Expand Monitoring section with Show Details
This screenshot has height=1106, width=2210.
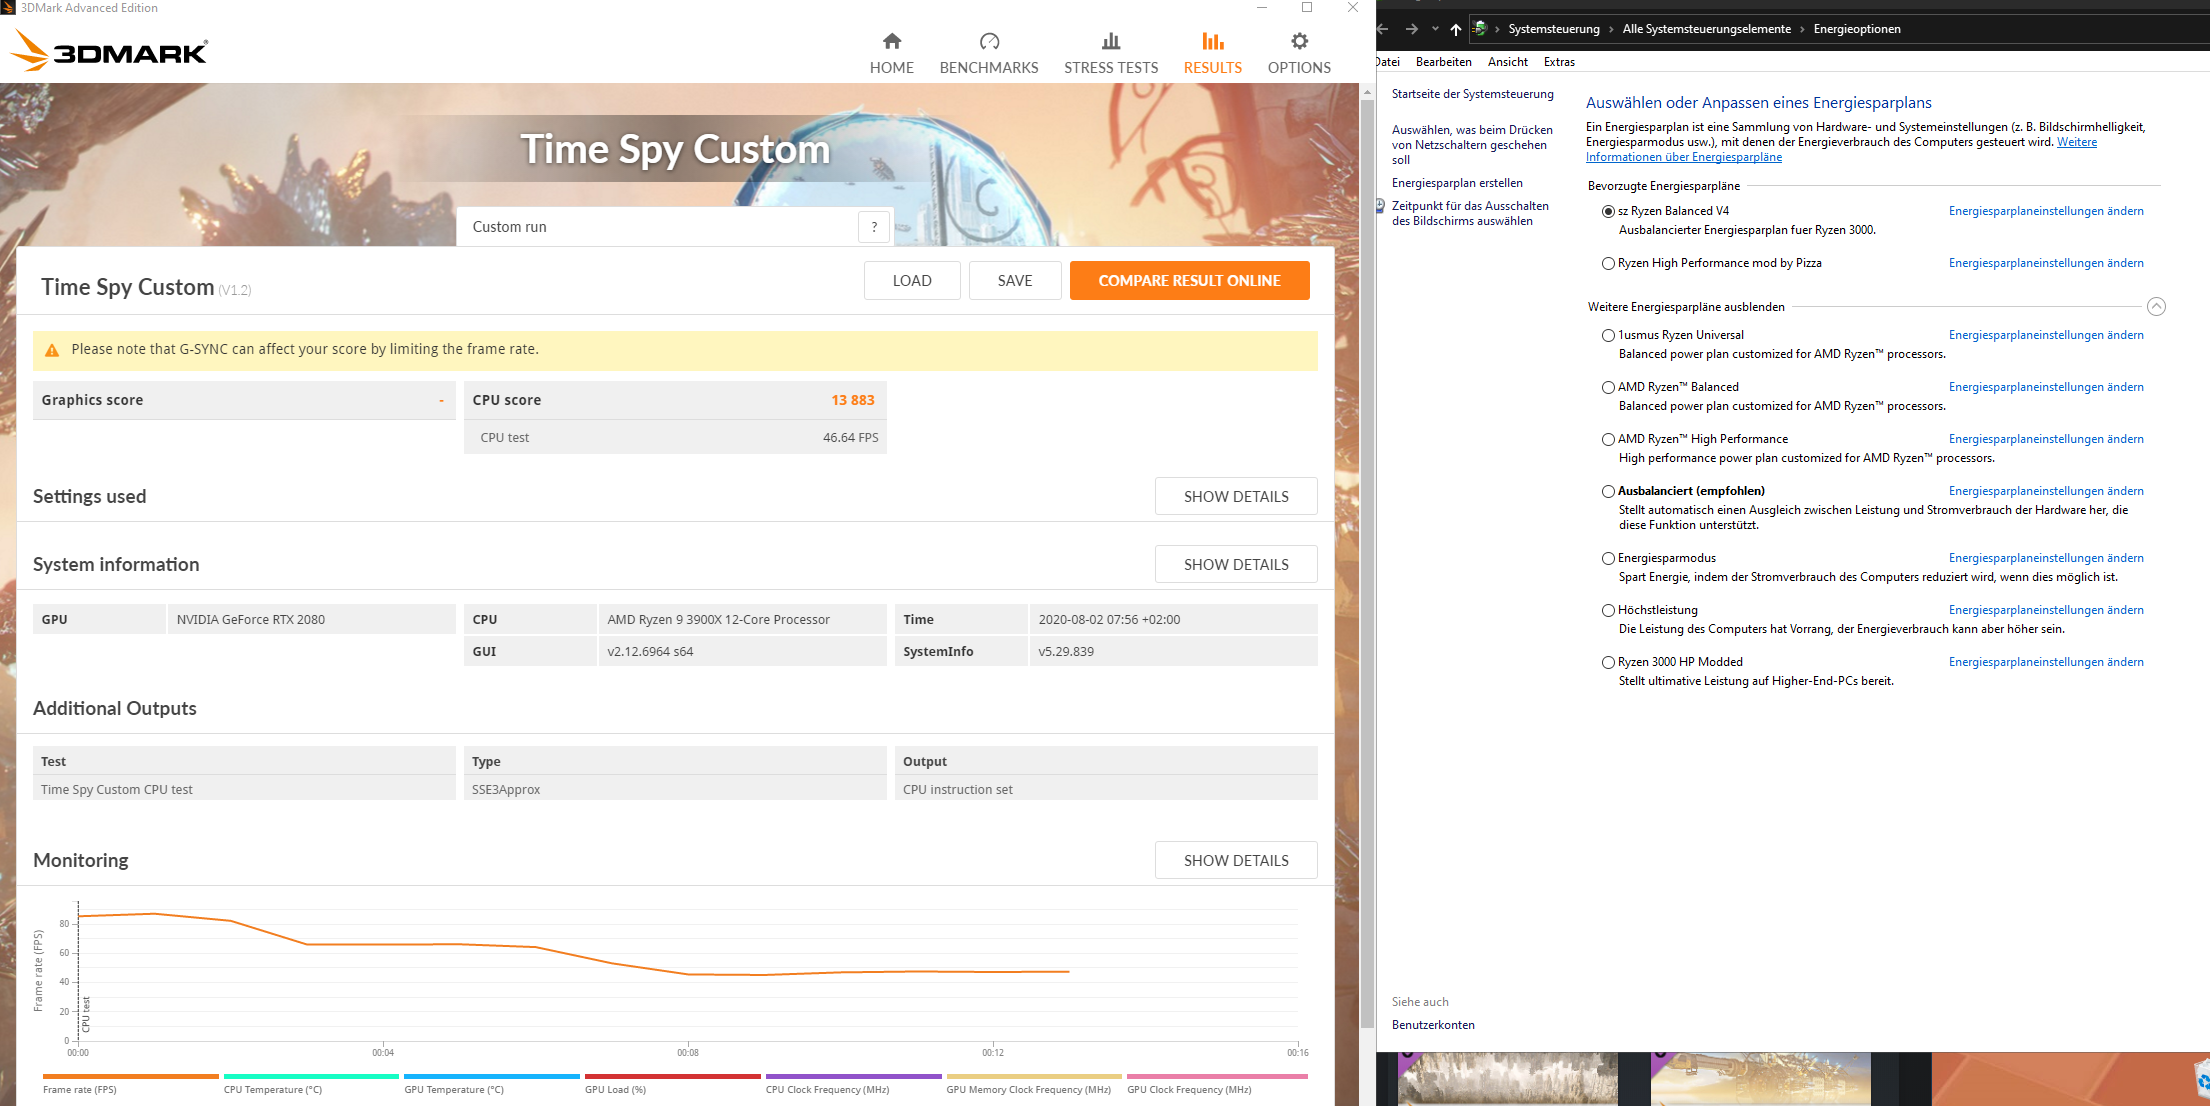[1235, 861]
